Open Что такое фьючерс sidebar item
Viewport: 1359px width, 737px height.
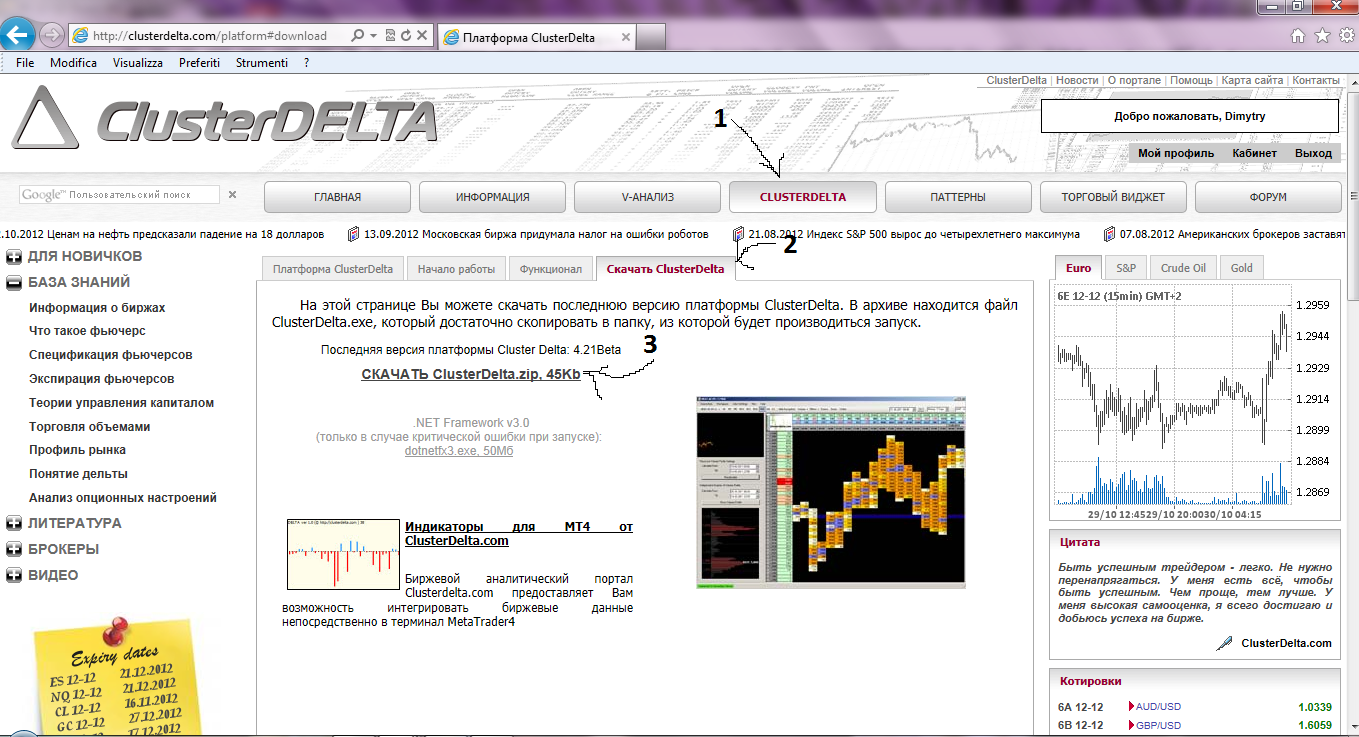[88, 331]
